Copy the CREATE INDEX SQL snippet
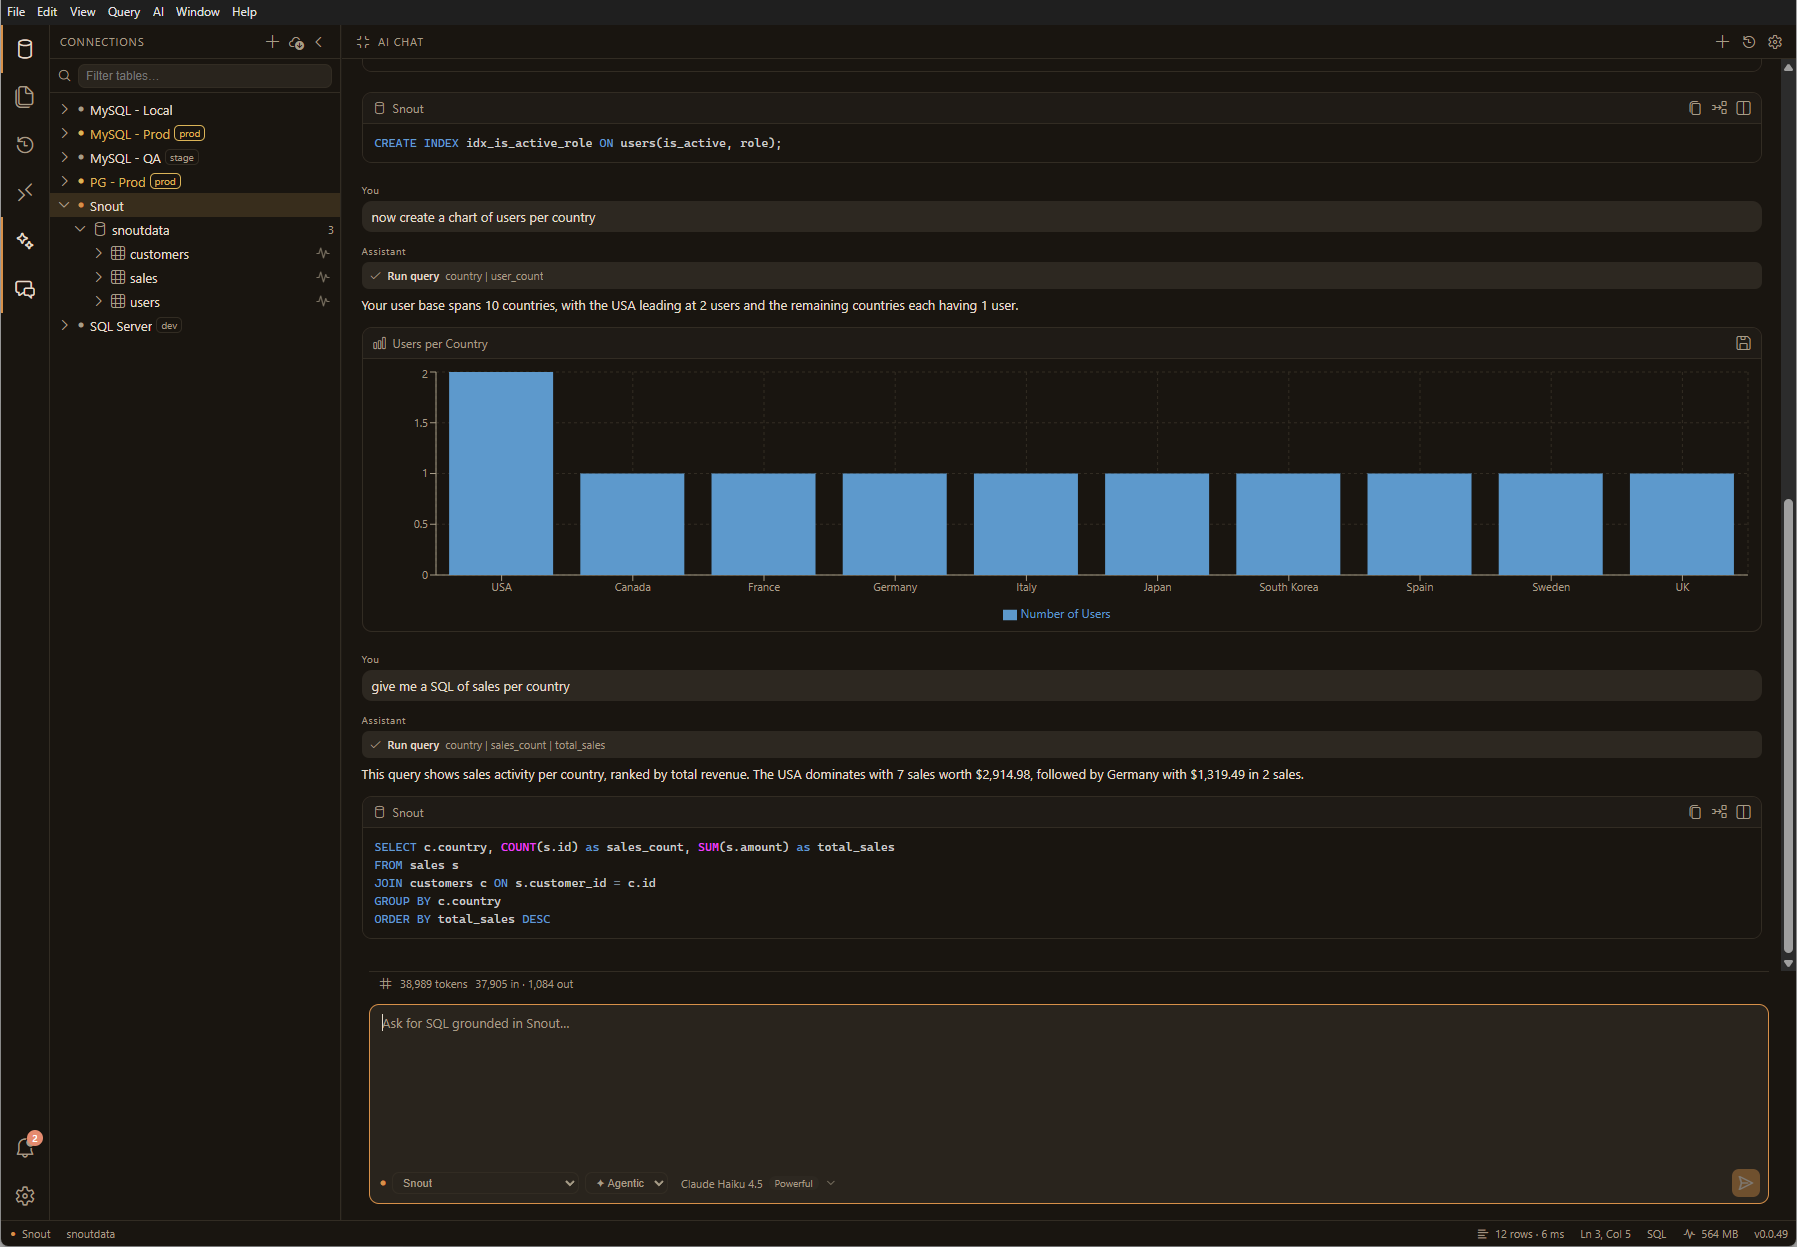 [x=1695, y=108]
